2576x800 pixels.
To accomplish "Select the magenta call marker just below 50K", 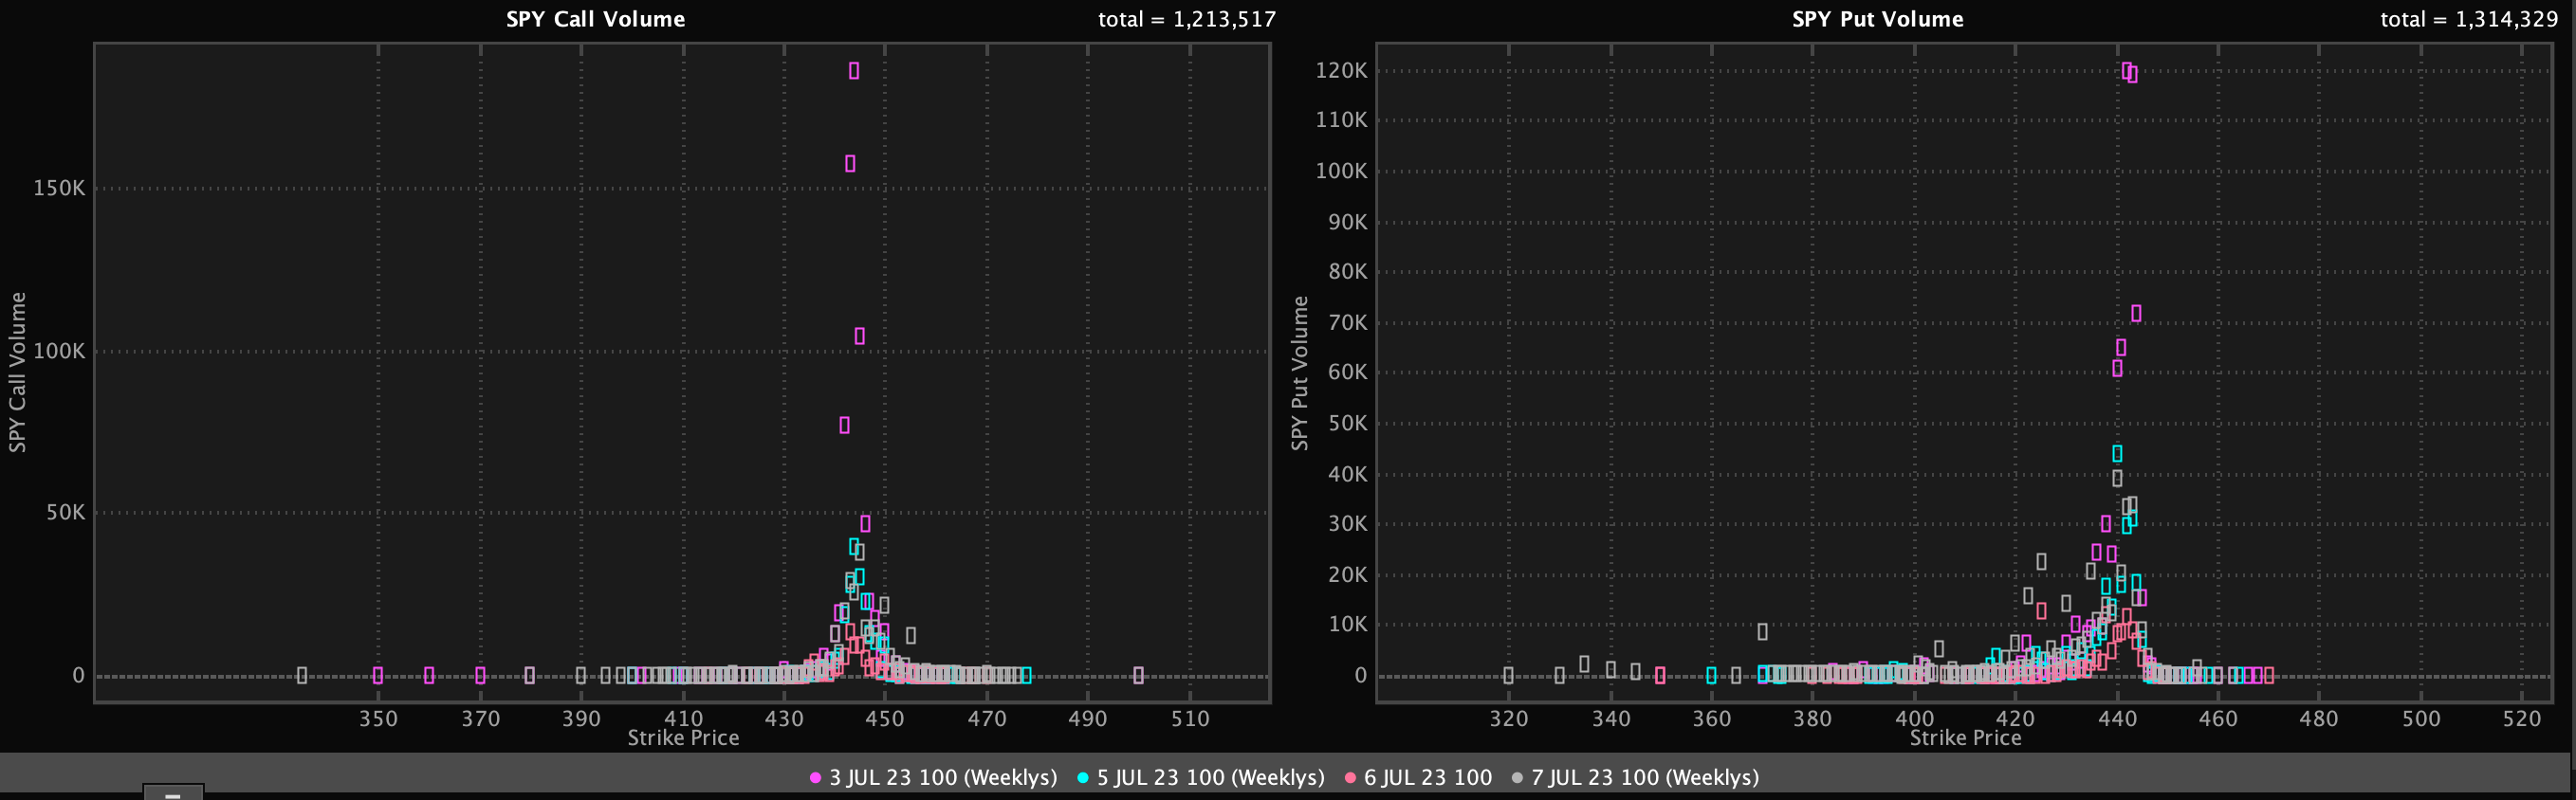I will point(866,523).
